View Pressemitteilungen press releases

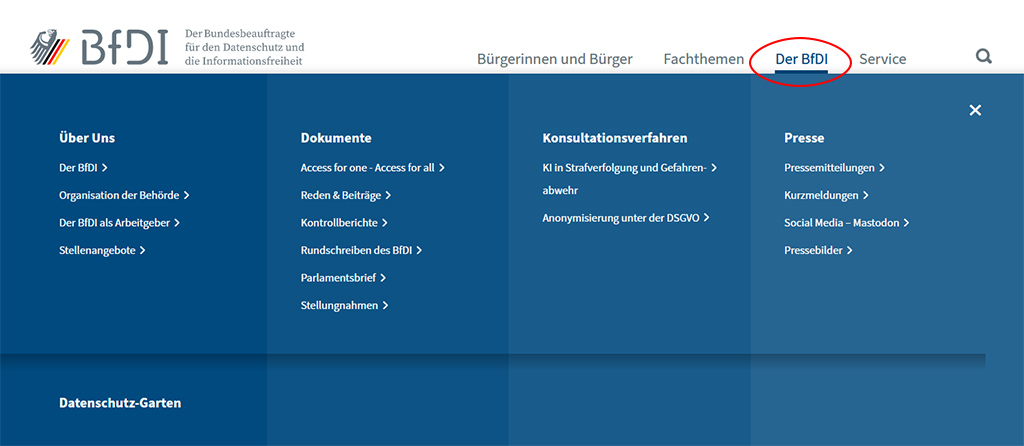(834, 168)
